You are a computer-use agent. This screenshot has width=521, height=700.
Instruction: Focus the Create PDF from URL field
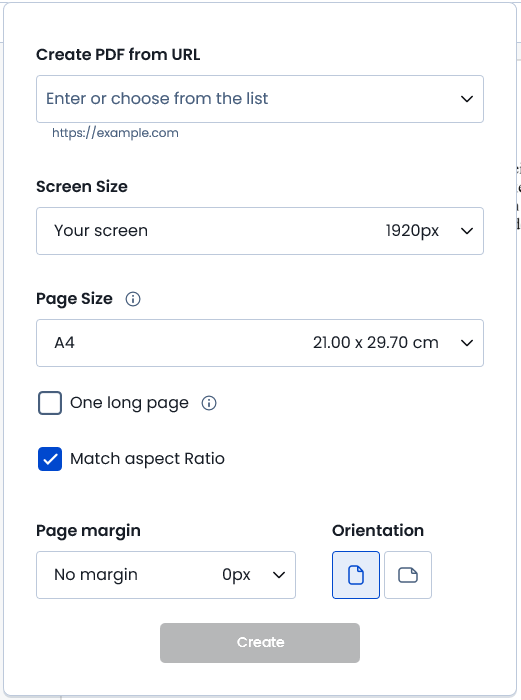[260, 99]
